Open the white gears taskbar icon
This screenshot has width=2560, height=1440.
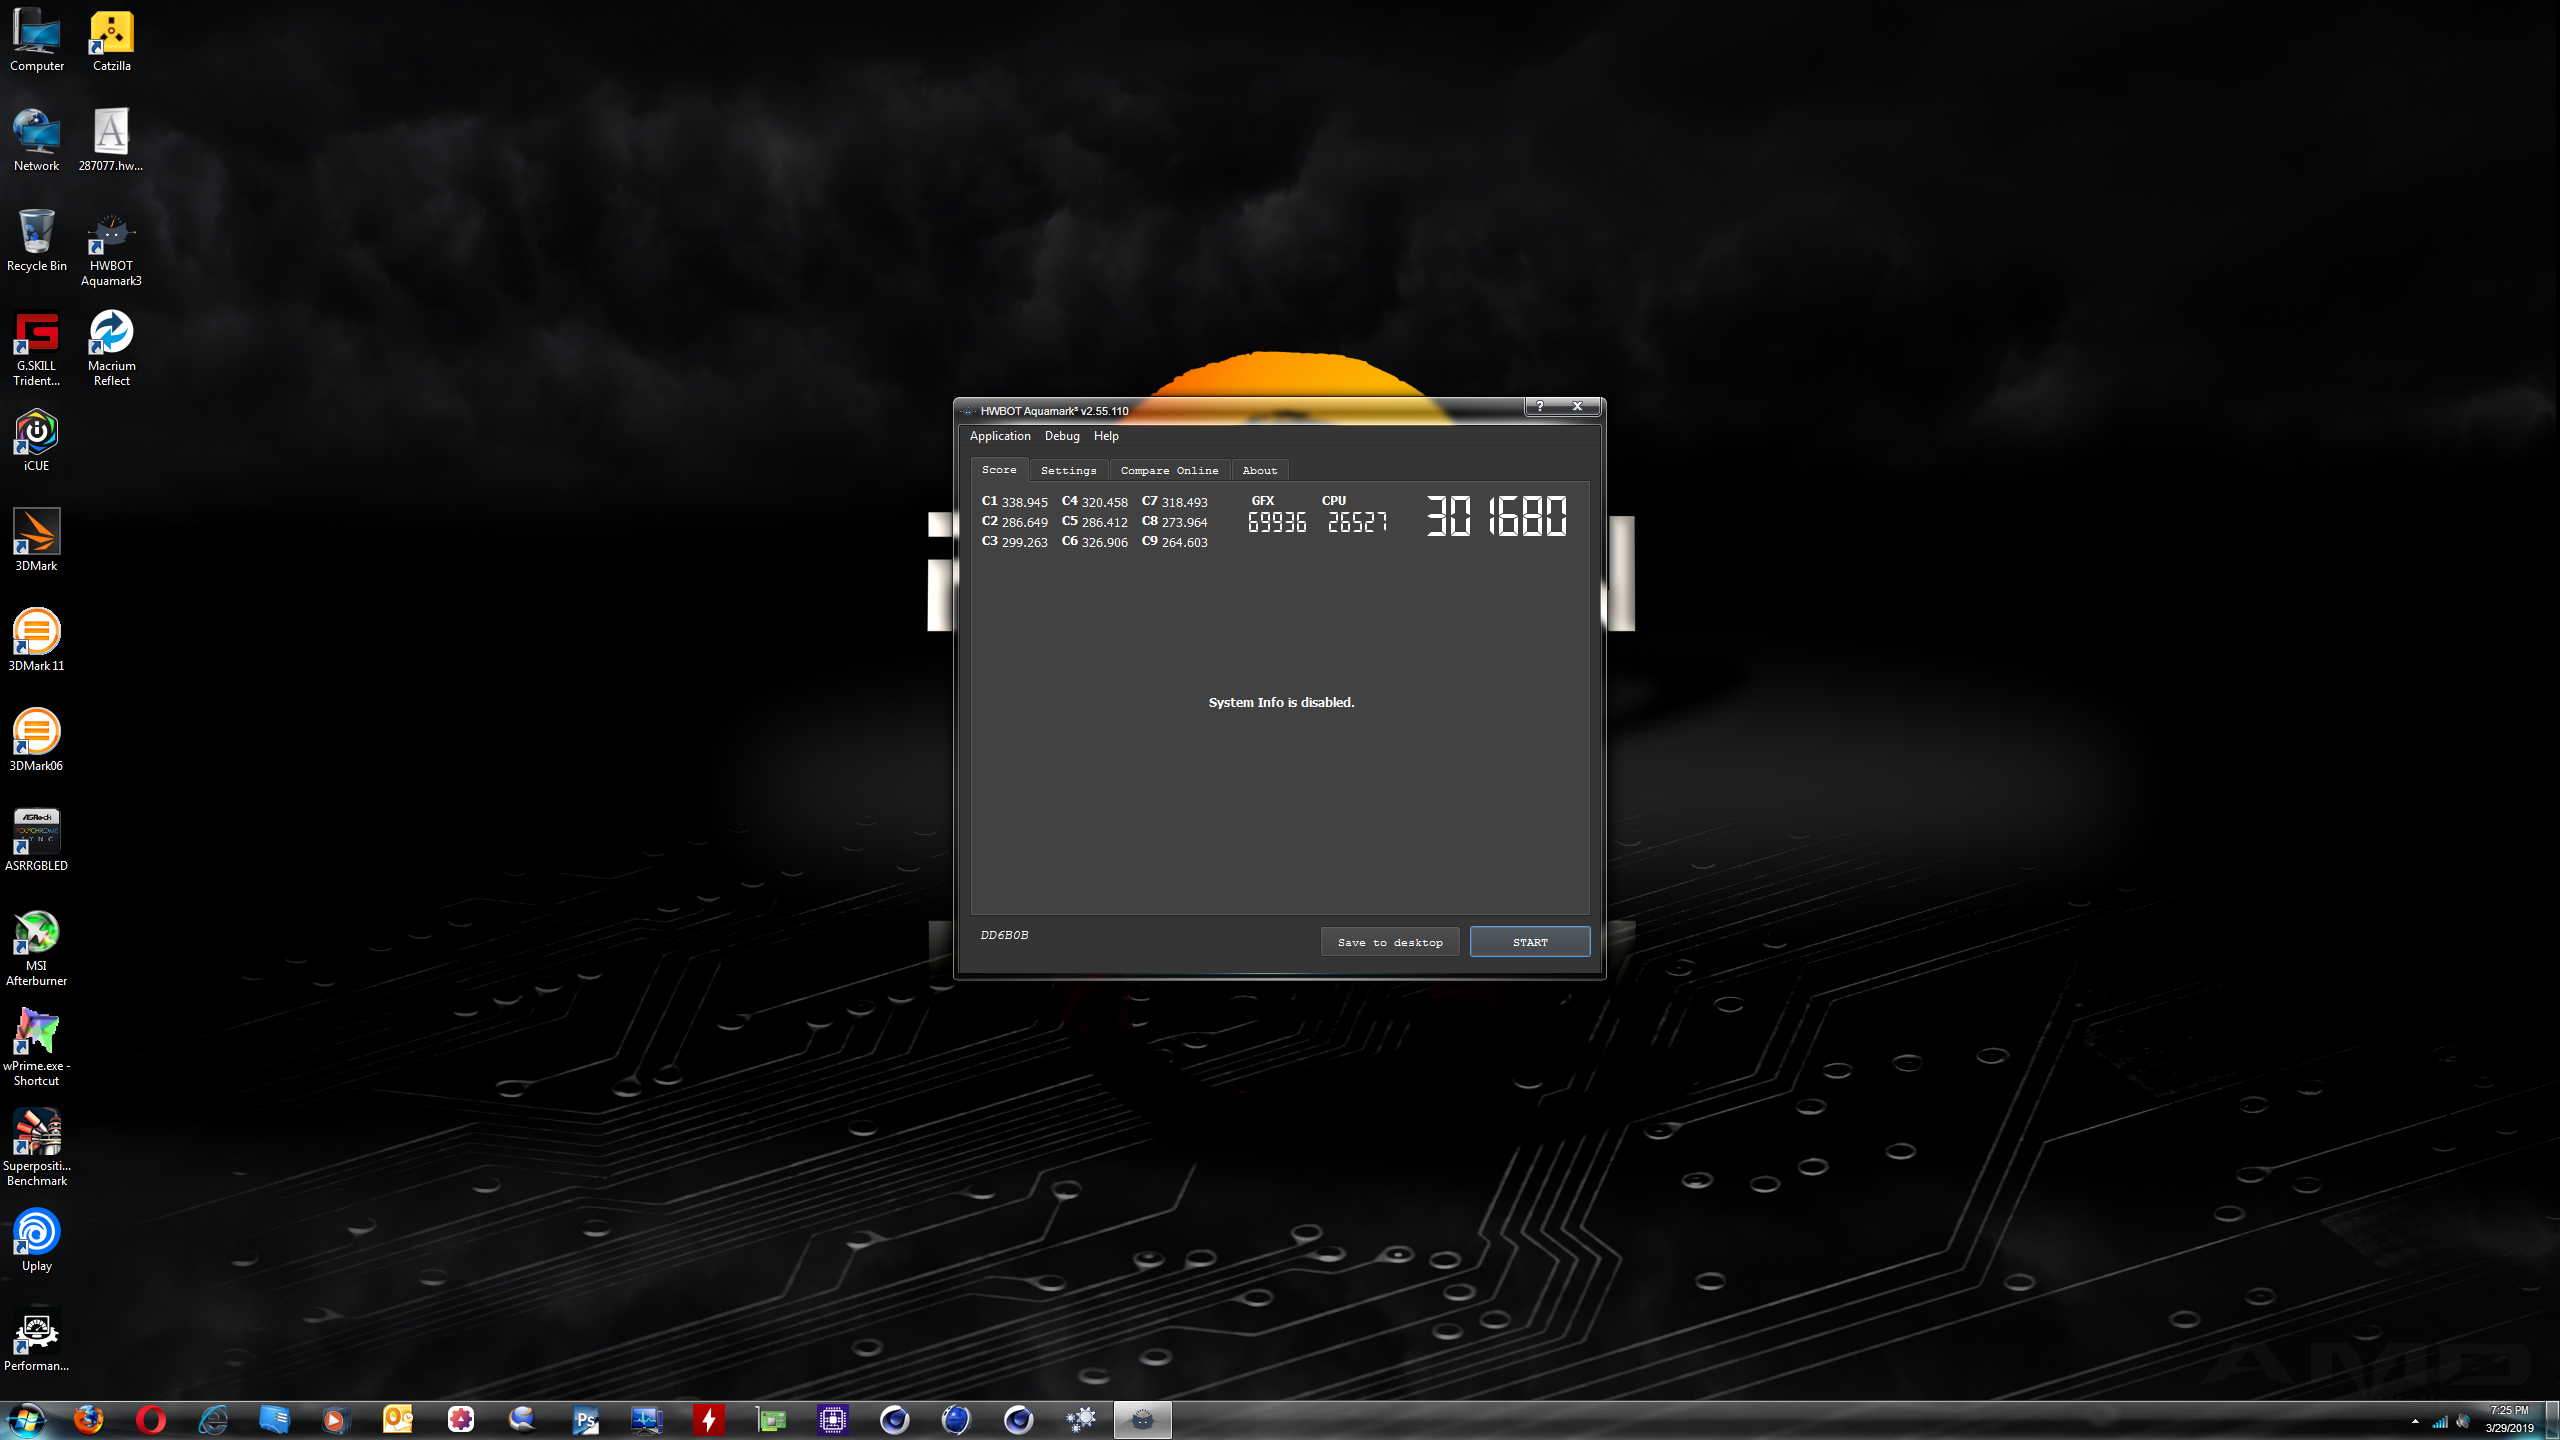[1081, 1420]
